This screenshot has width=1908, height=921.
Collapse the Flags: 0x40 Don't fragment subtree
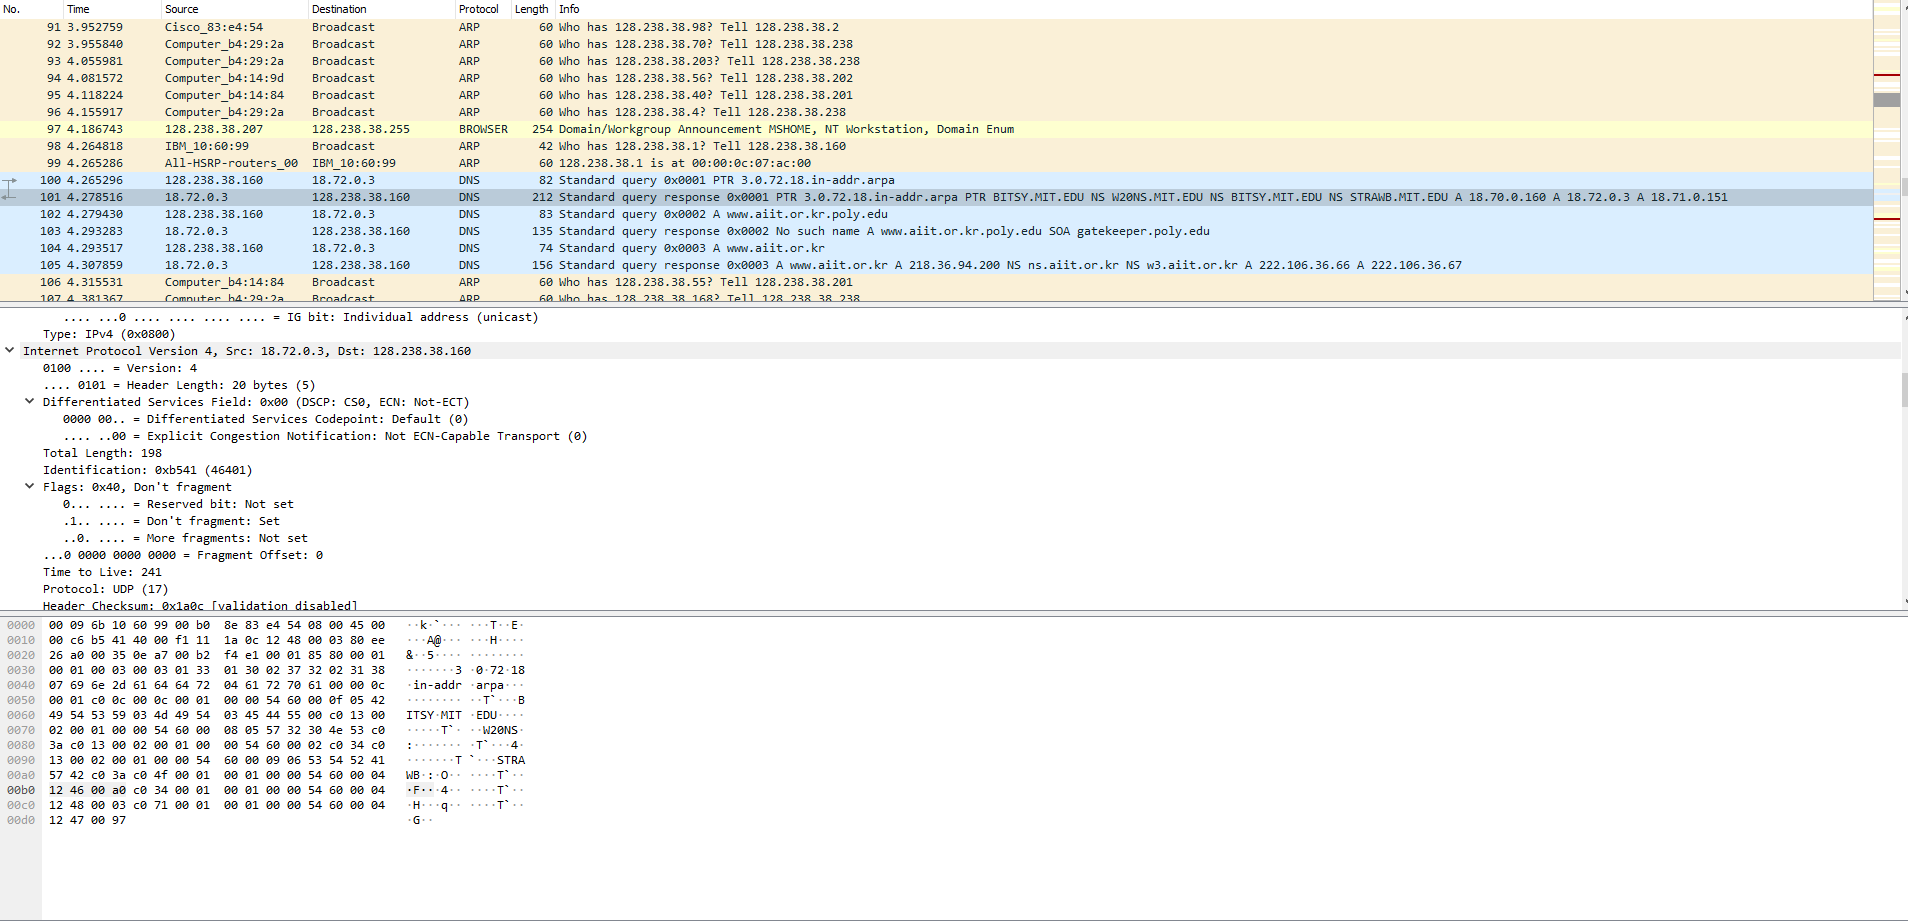click(29, 487)
